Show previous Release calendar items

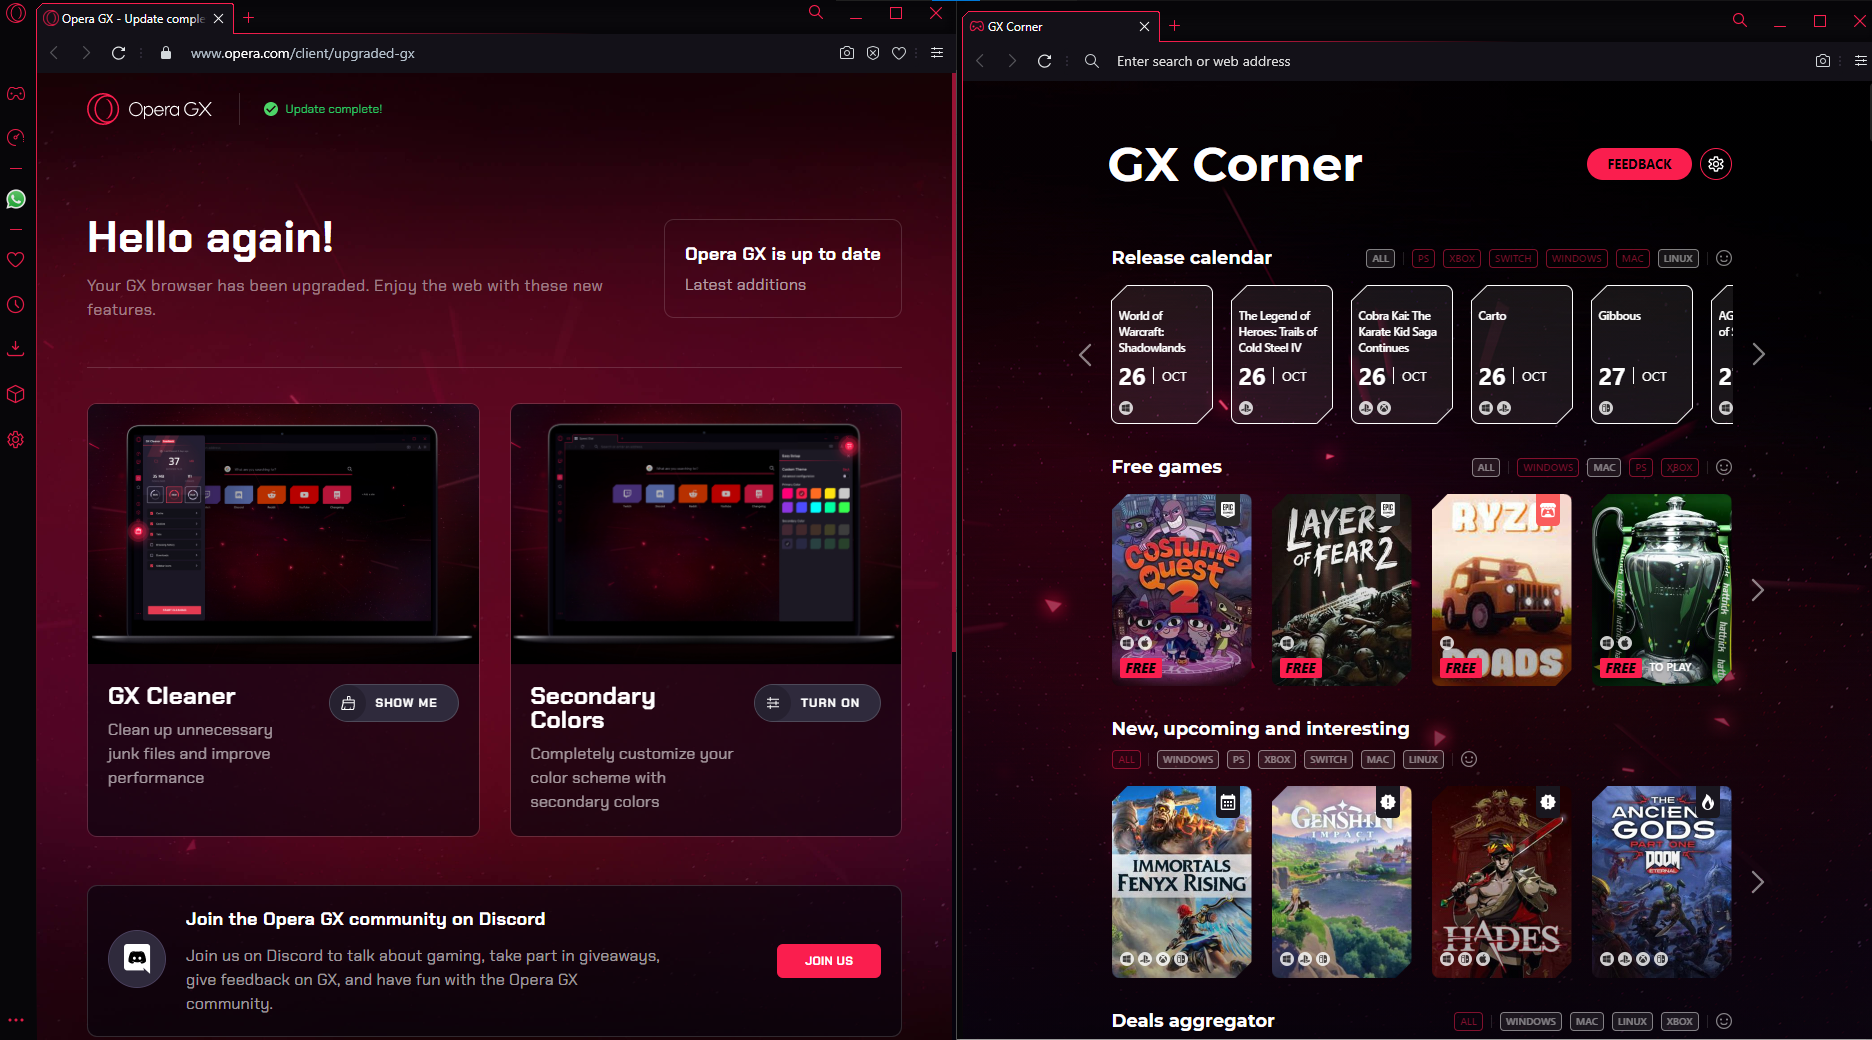pyautogui.click(x=1085, y=354)
